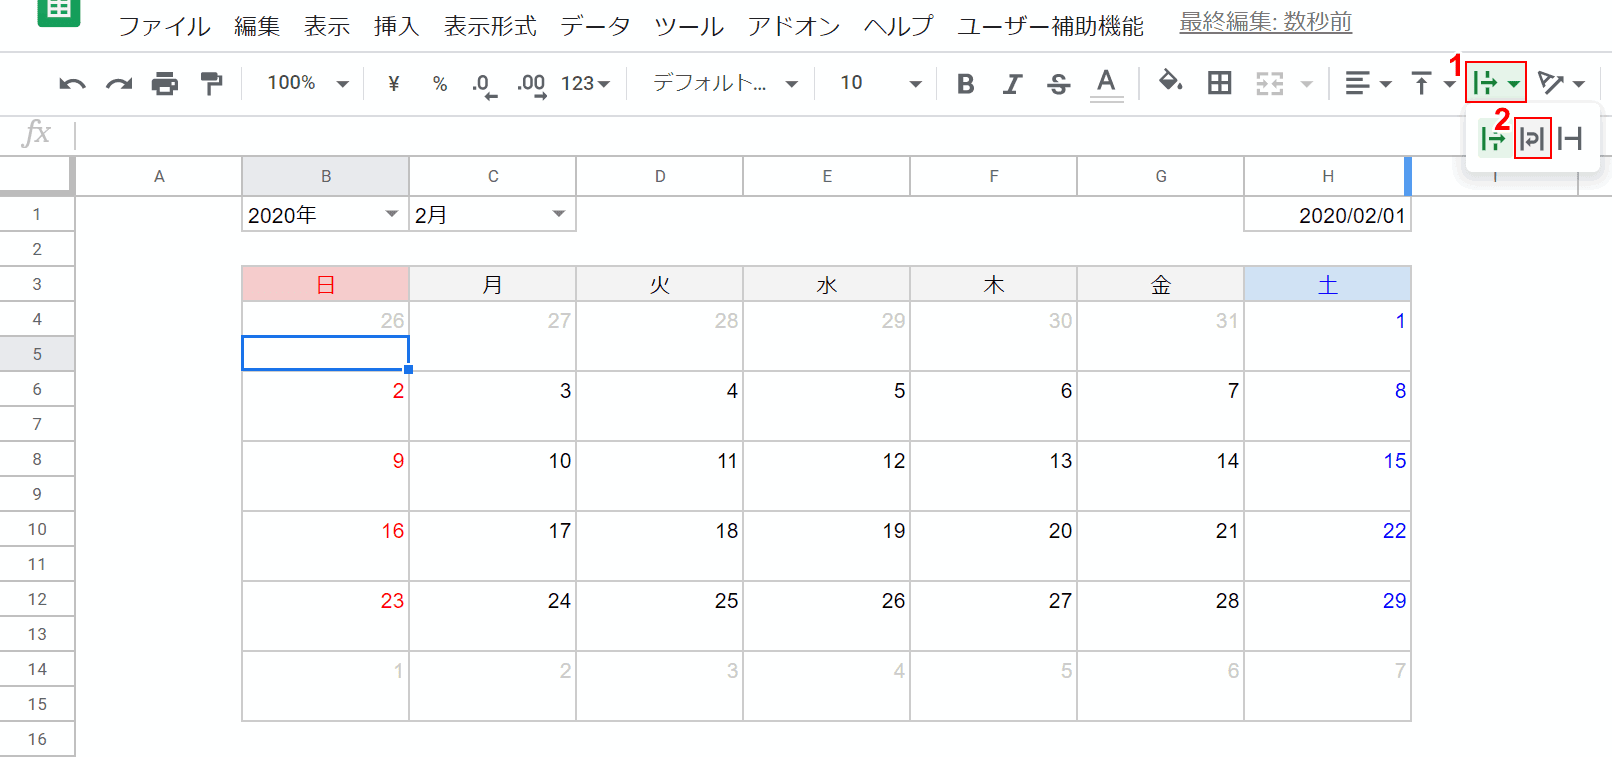The image size is (1612, 757).
Task: Open the 編集 menu
Action: [257, 27]
